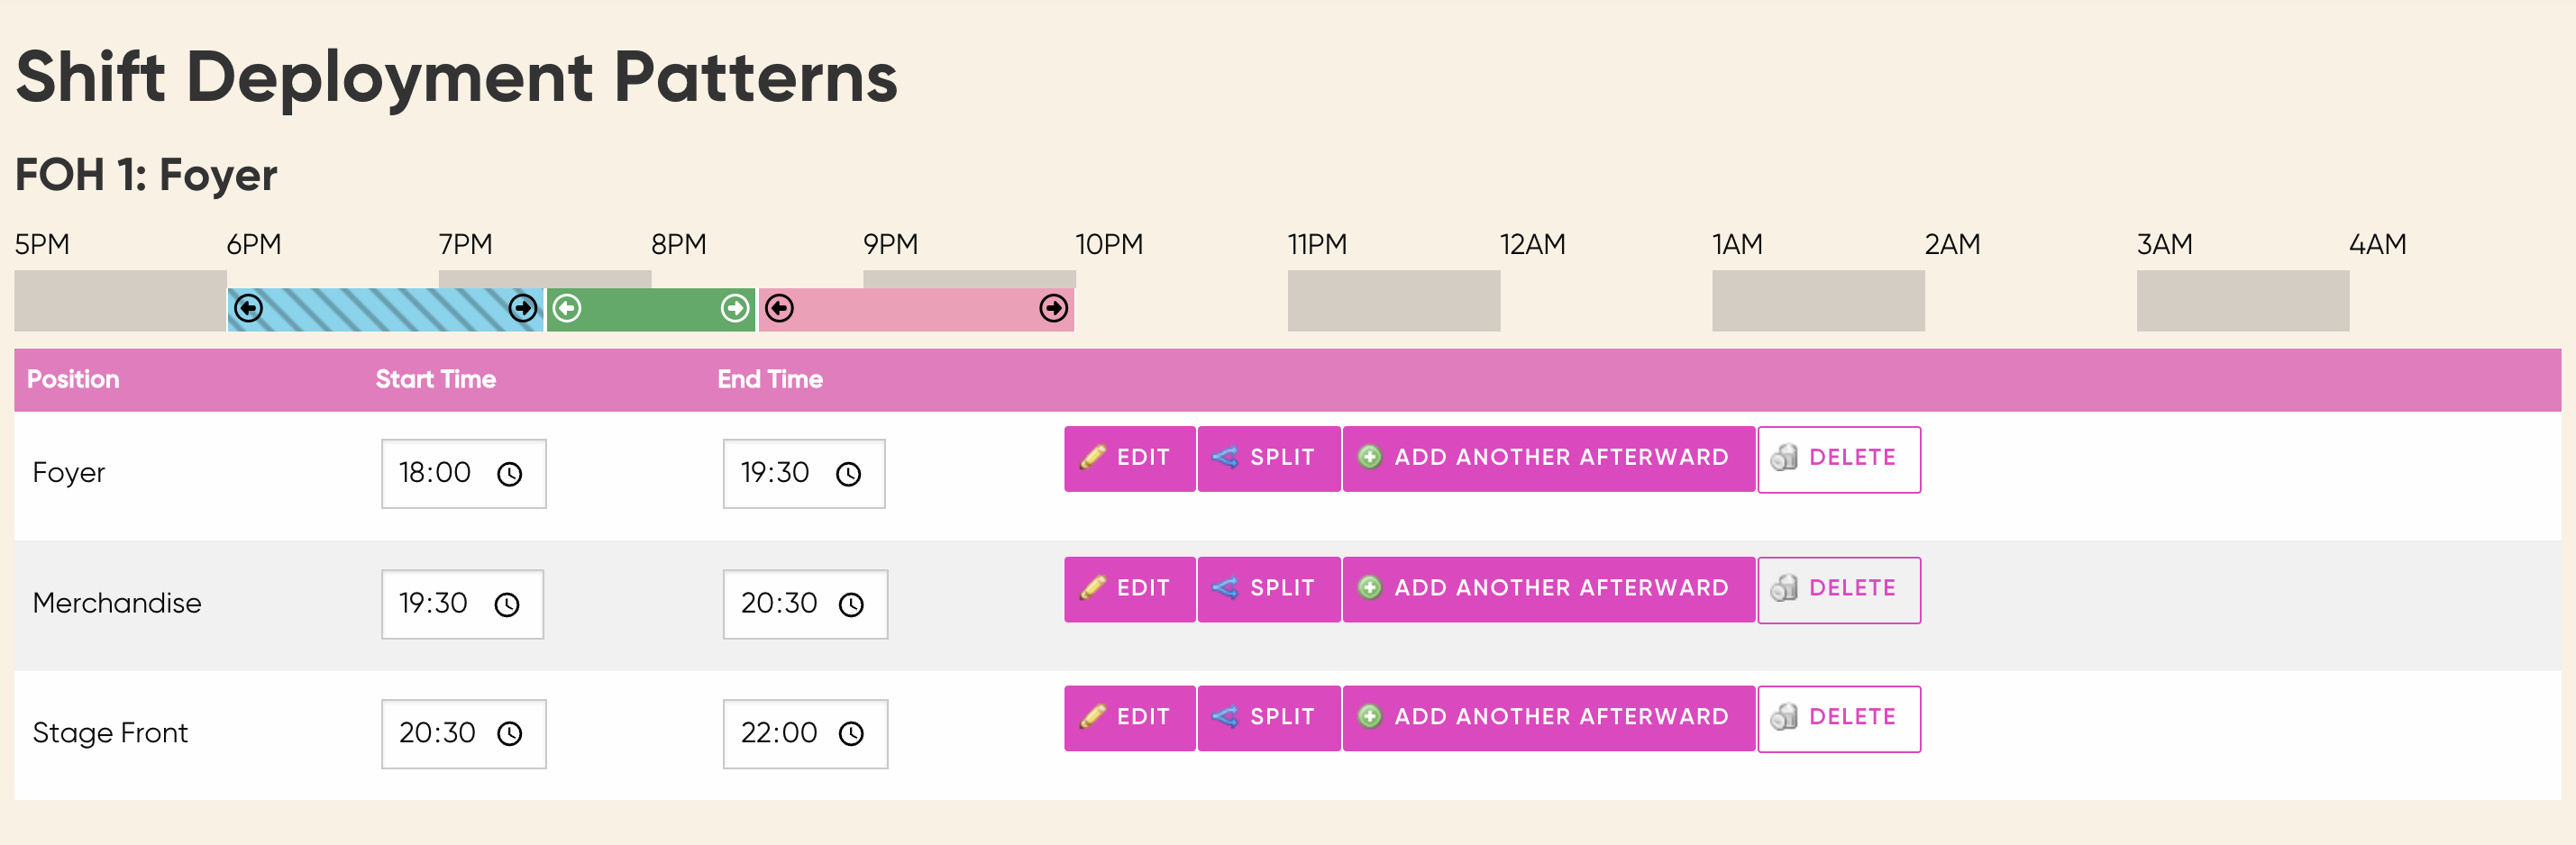Add another shift after Foyer
This screenshot has width=2576, height=845.
[1548, 459]
